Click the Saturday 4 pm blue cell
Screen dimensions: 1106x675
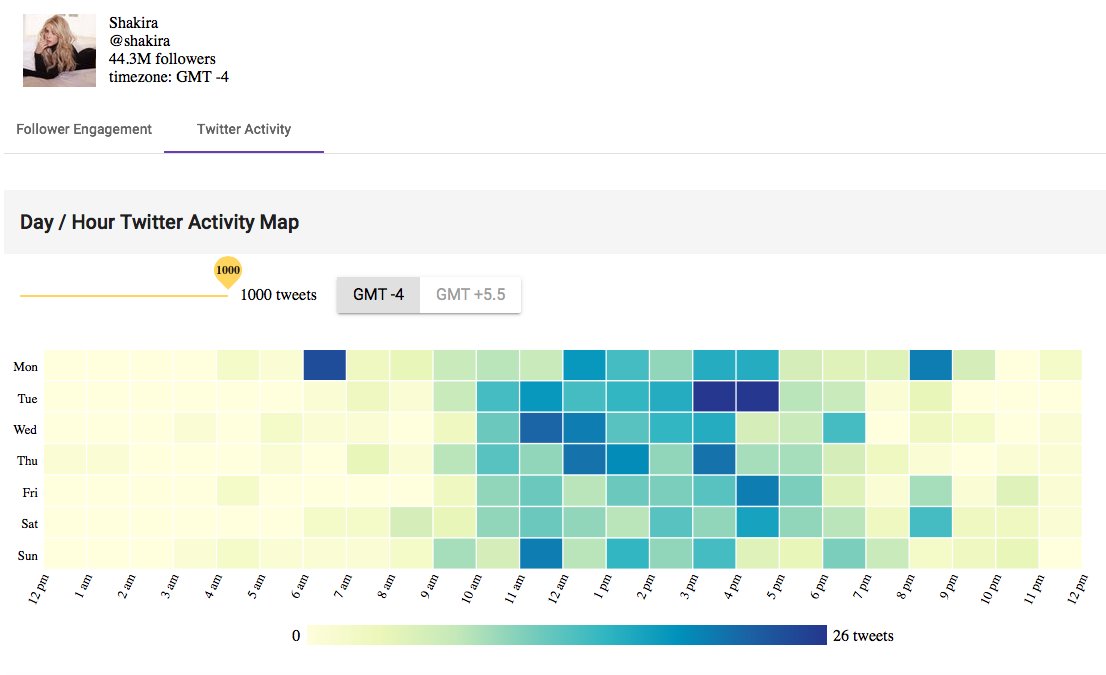757,522
